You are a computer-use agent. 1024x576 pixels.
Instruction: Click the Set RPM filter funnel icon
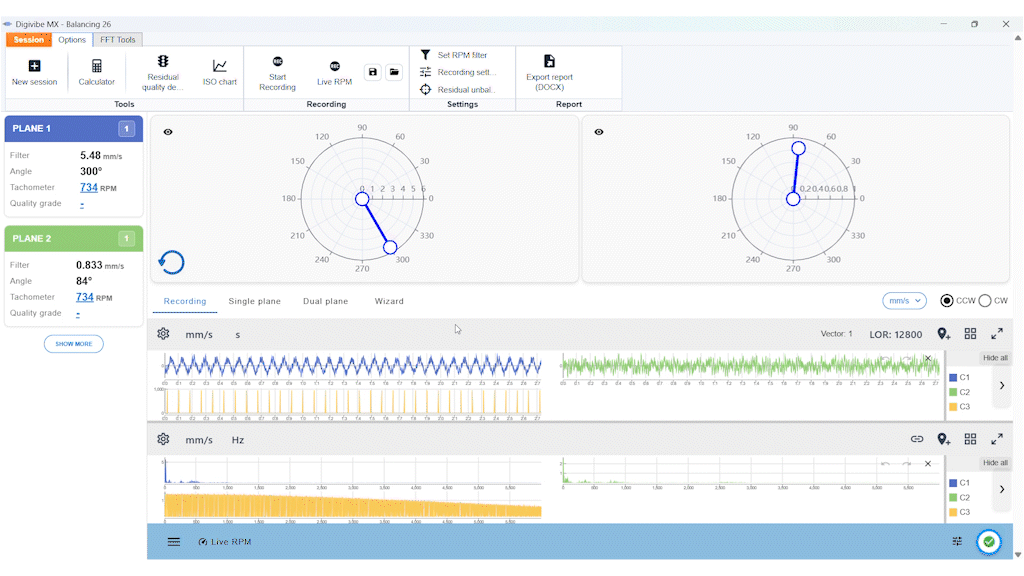tap(425, 55)
